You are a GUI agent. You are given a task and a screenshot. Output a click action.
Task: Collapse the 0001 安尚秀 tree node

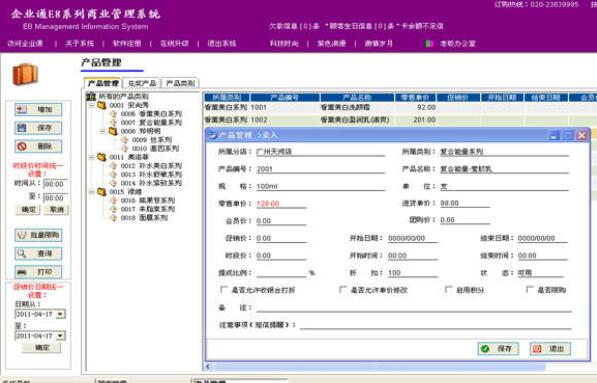pyautogui.click(x=91, y=105)
